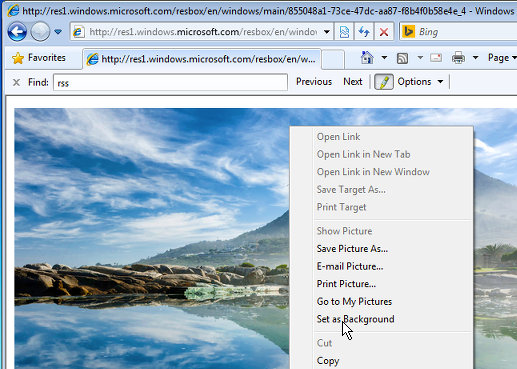Choose Print Picture... from menu

[x=346, y=284]
